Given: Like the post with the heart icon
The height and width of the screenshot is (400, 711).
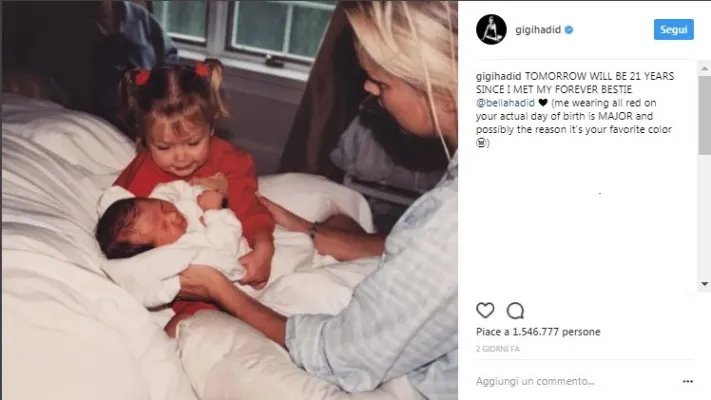Looking at the screenshot, I should [485, 310].
